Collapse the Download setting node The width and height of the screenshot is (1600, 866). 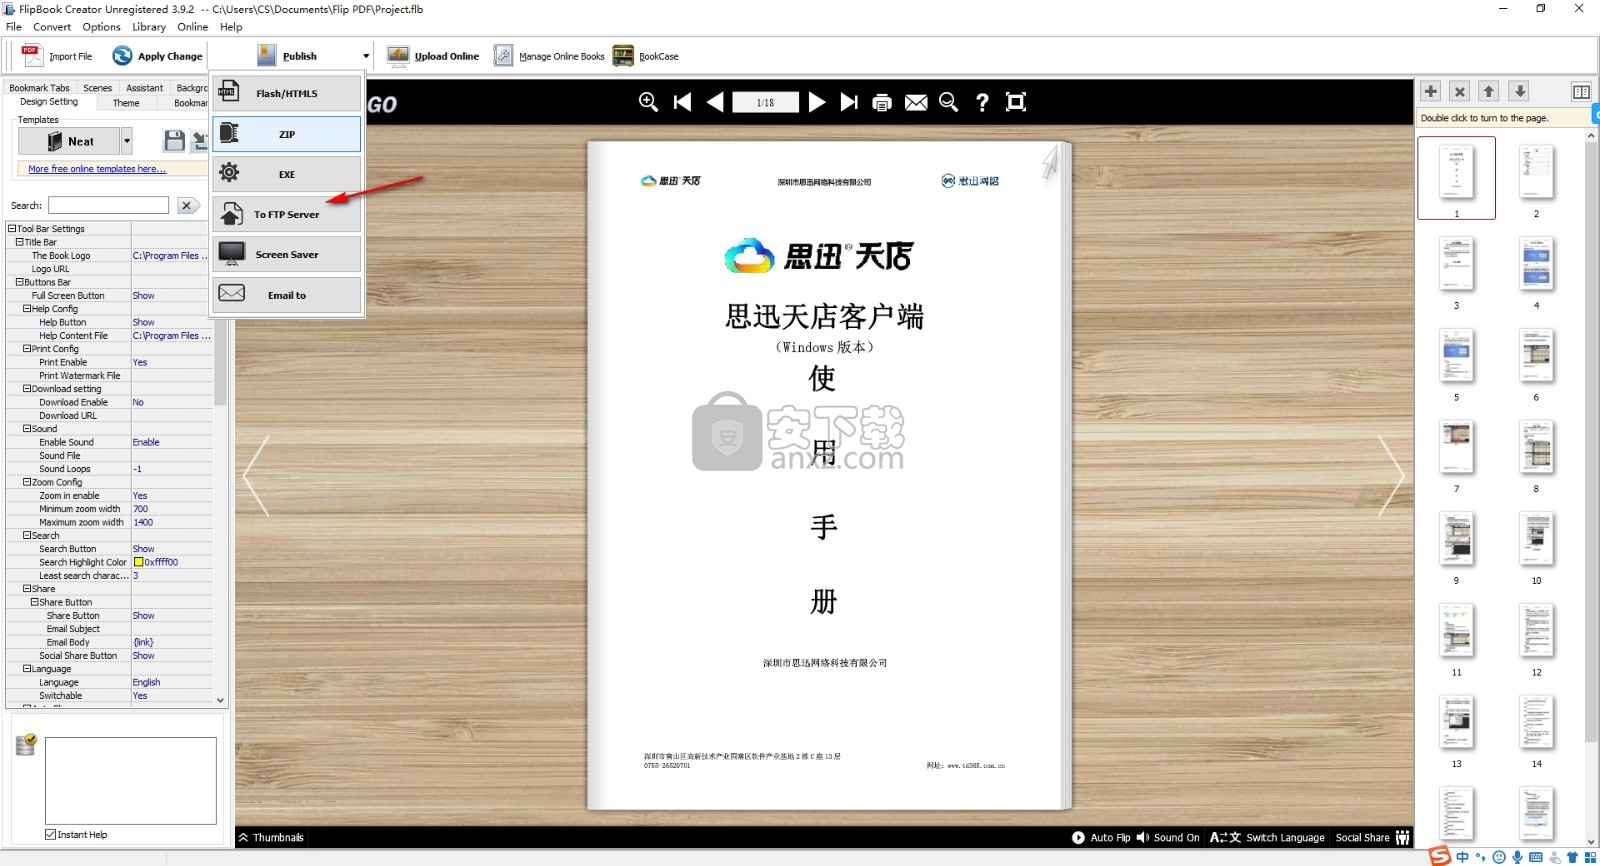pos(27,389)
